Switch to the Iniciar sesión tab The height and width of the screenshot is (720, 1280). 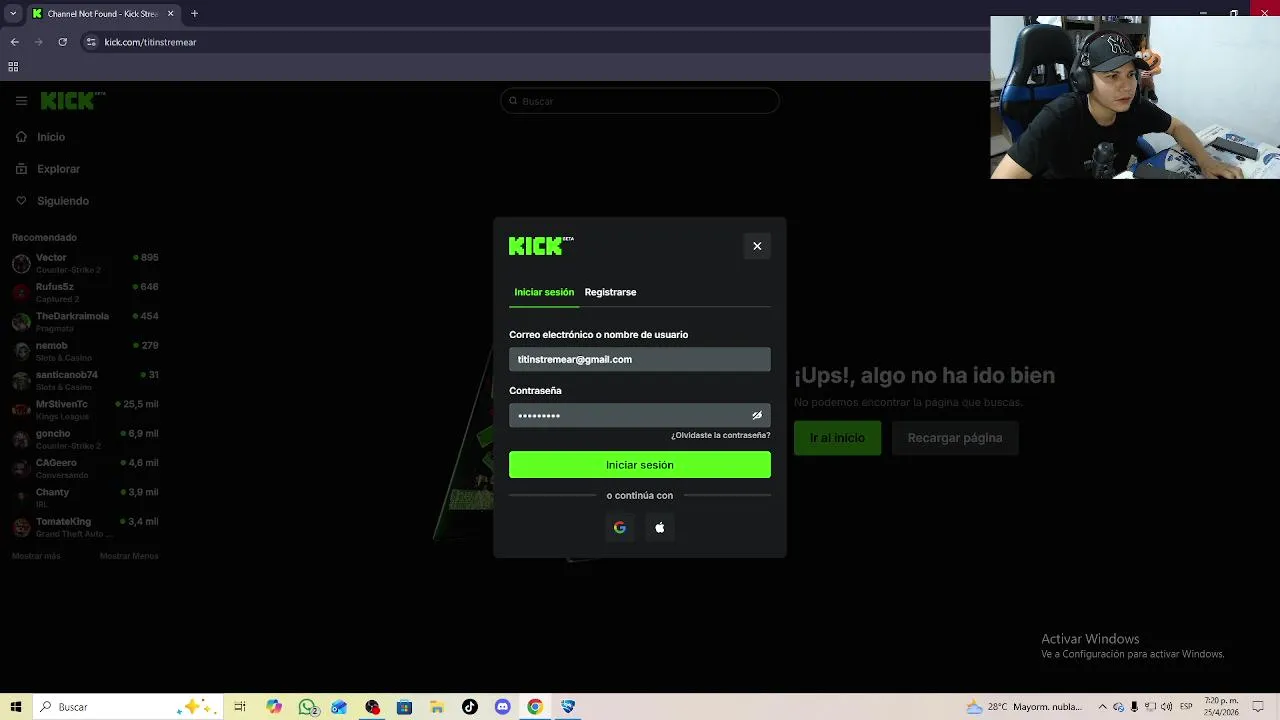(x=544, y=292)
